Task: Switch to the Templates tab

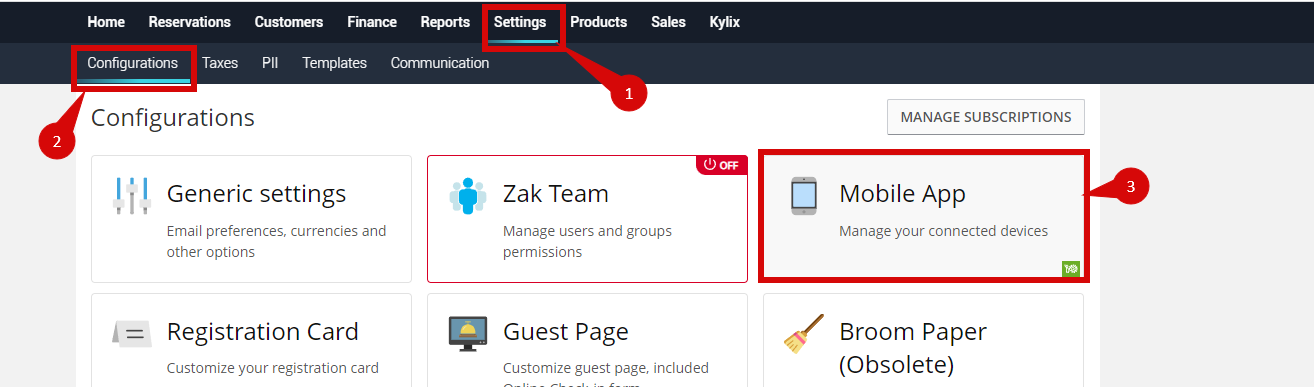Action: click(335, 63)
